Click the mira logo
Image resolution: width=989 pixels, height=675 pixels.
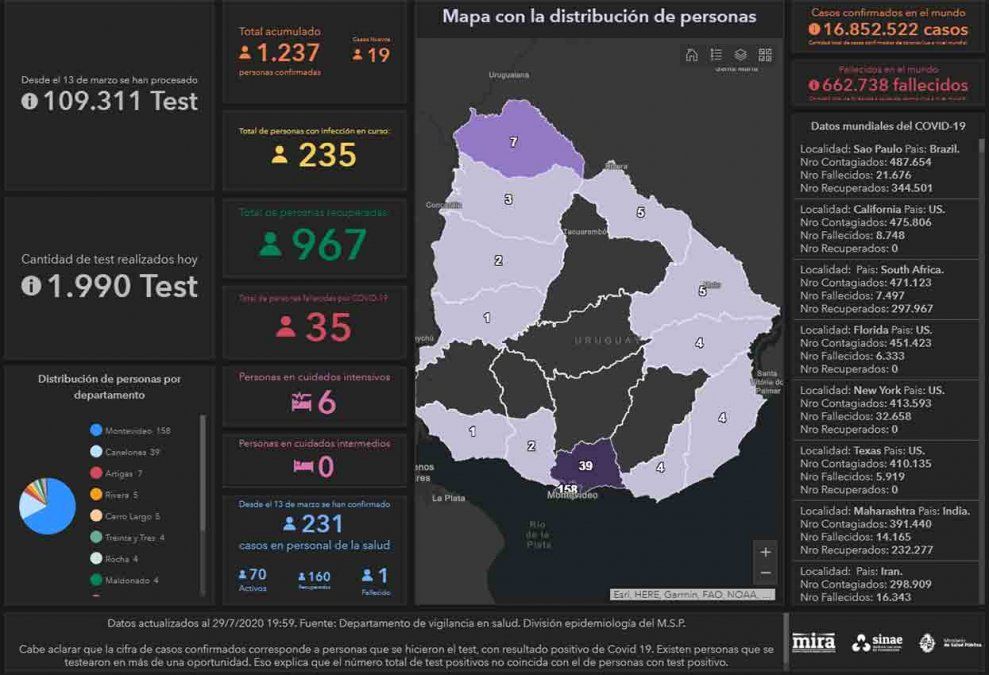click(813, 642)
